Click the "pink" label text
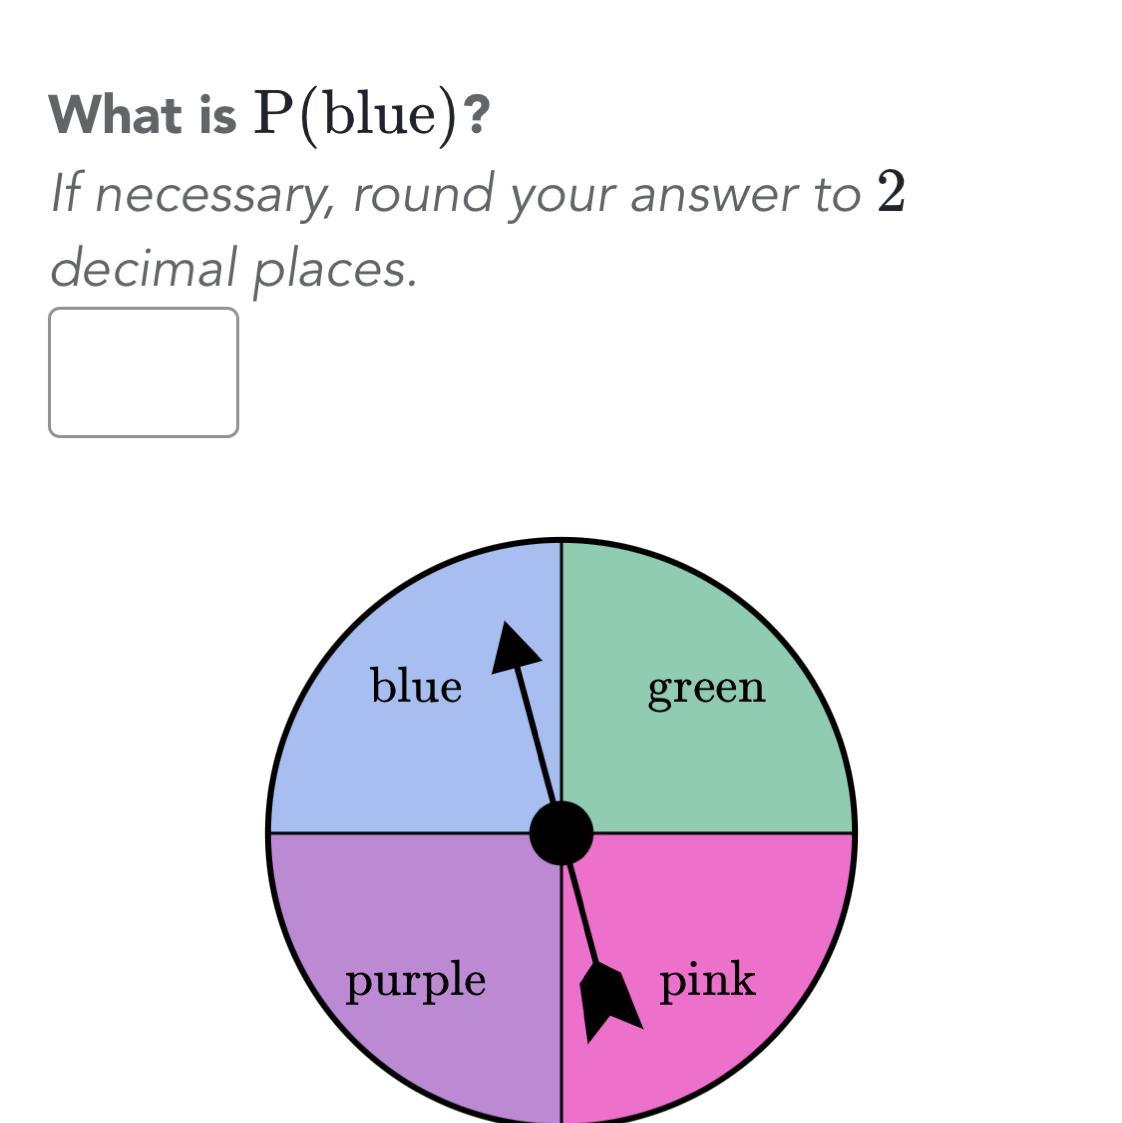 pos(707,981)
